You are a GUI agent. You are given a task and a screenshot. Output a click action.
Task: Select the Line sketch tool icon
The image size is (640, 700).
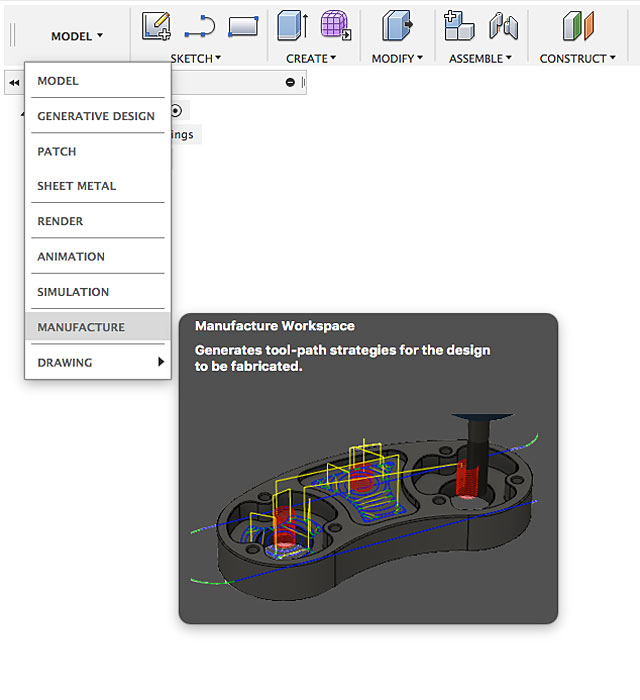[200, 26]
